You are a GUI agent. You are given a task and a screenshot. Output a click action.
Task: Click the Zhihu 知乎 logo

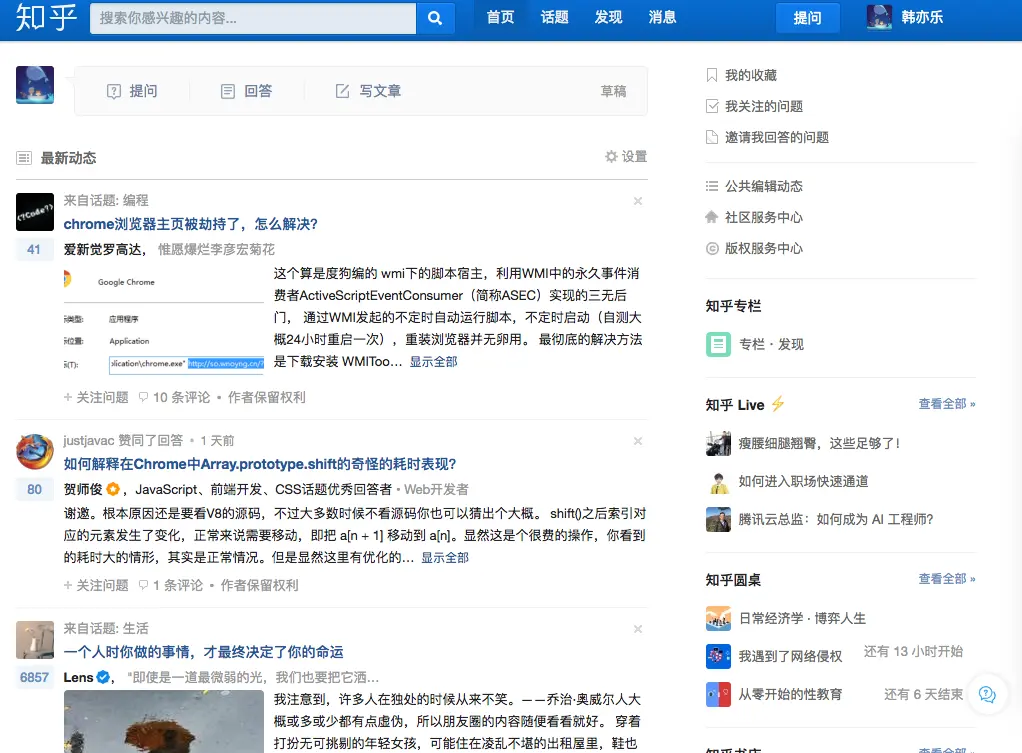click(46, 18)
